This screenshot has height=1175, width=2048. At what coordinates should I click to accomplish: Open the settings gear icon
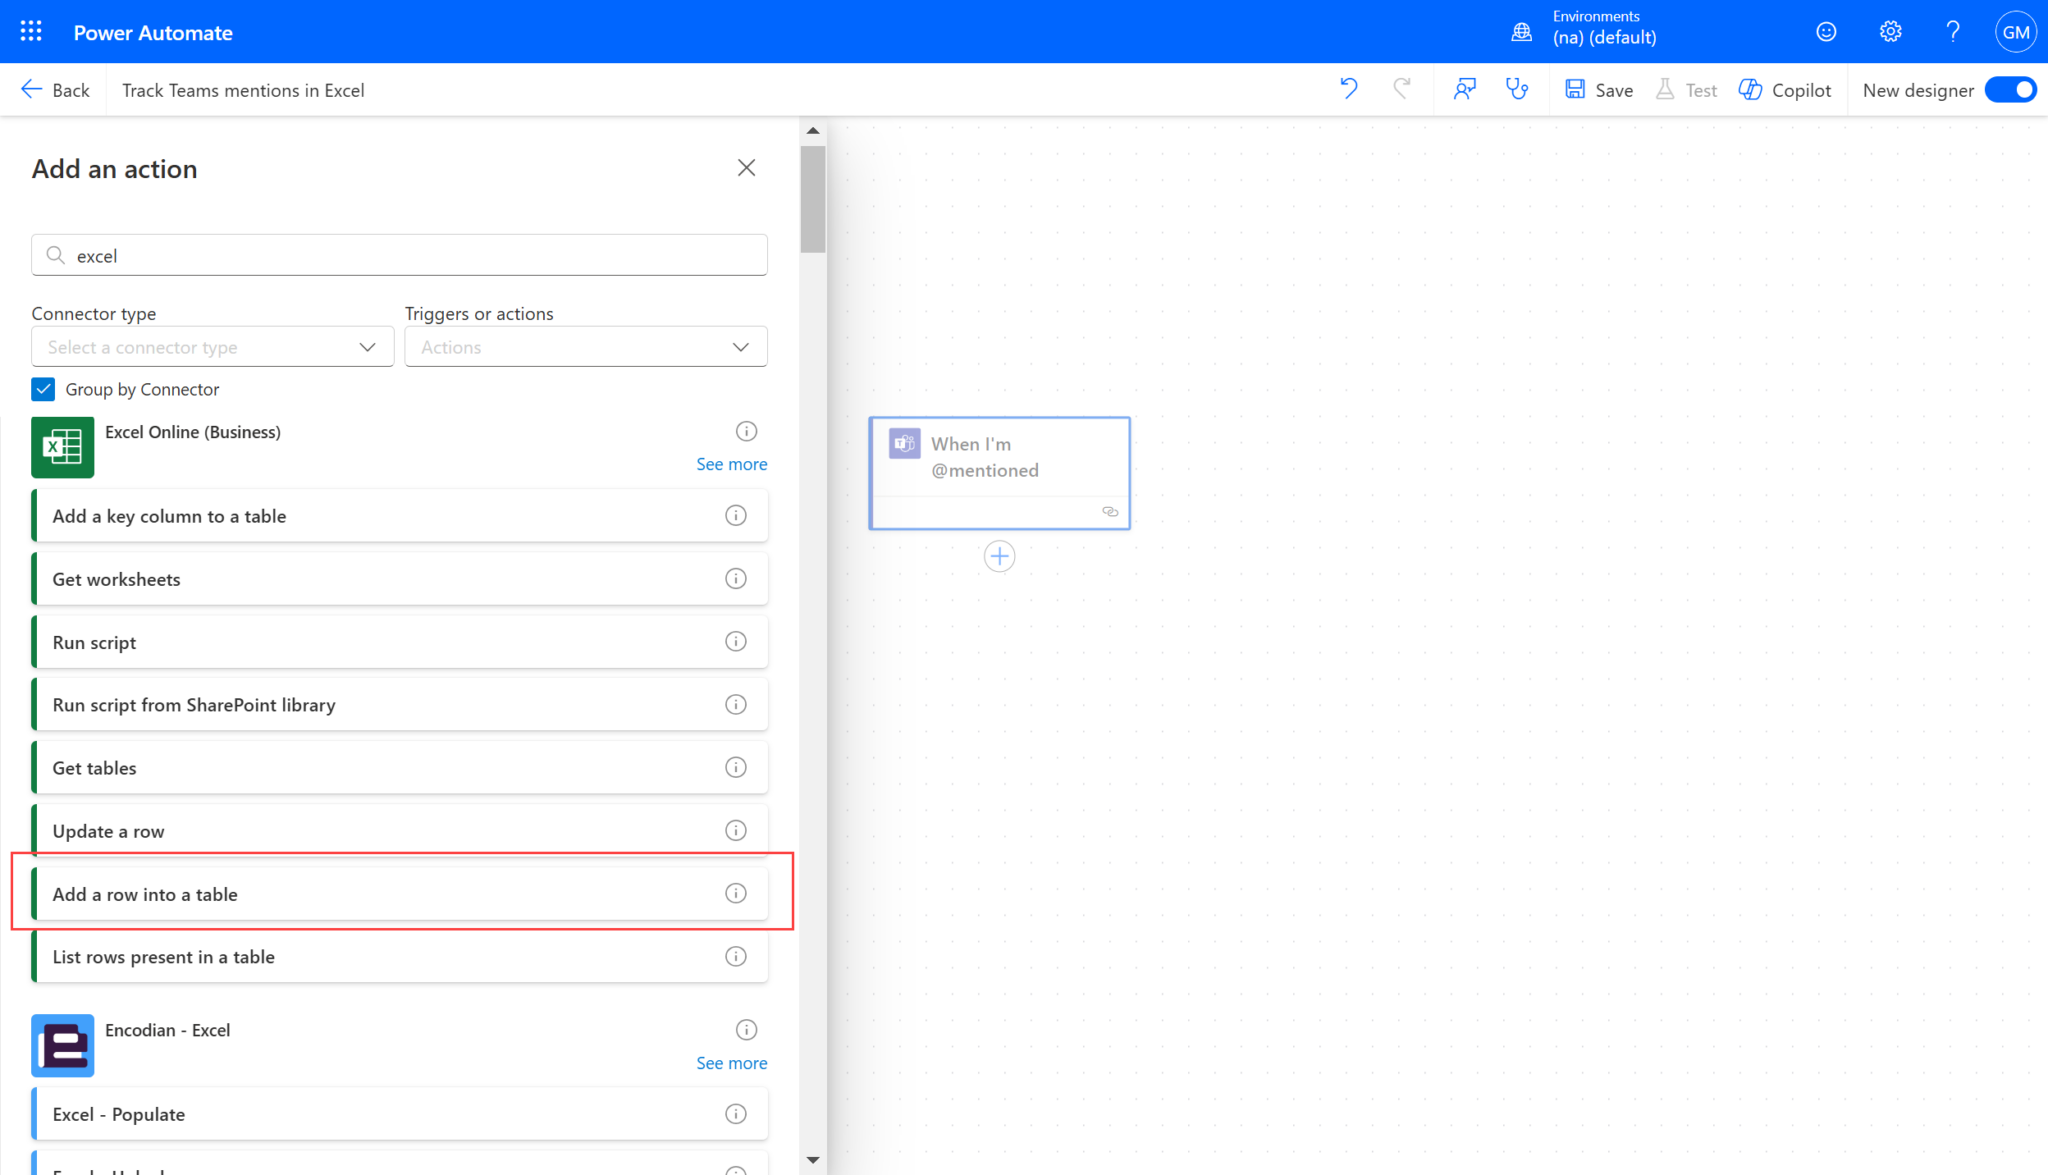point(1890,32)
